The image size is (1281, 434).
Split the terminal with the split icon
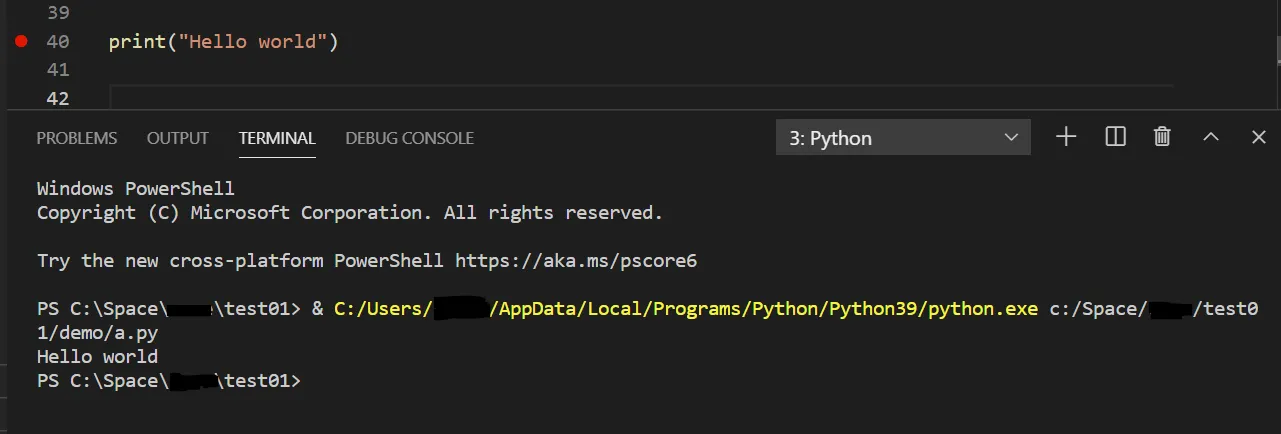click(1116, 137)
